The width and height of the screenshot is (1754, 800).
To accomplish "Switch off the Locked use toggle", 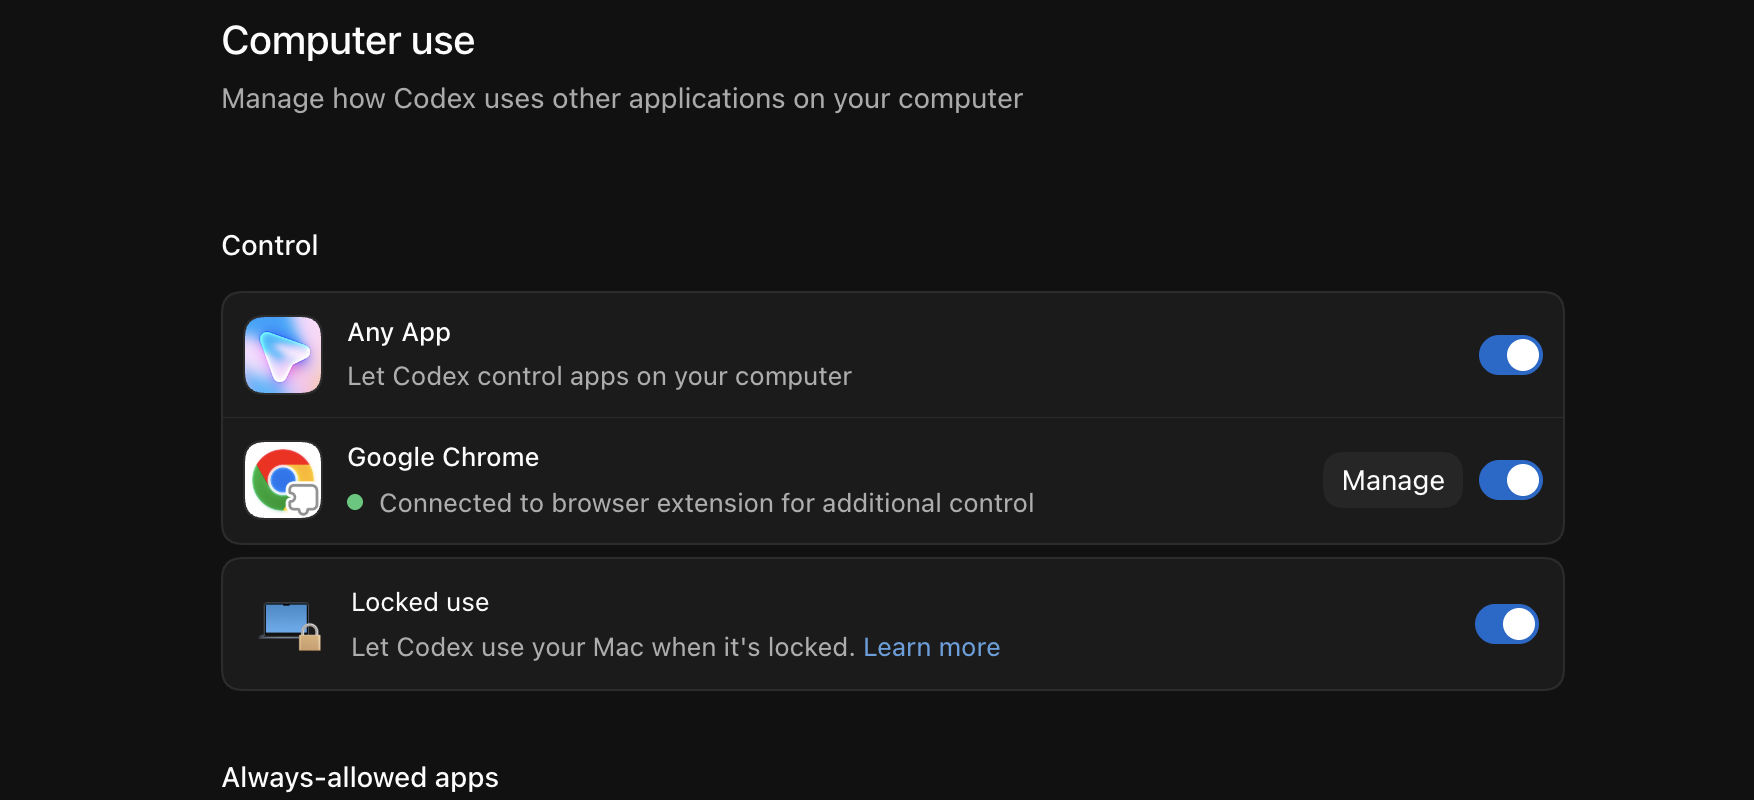I will pyautogui.click(x=1506, y=624).
